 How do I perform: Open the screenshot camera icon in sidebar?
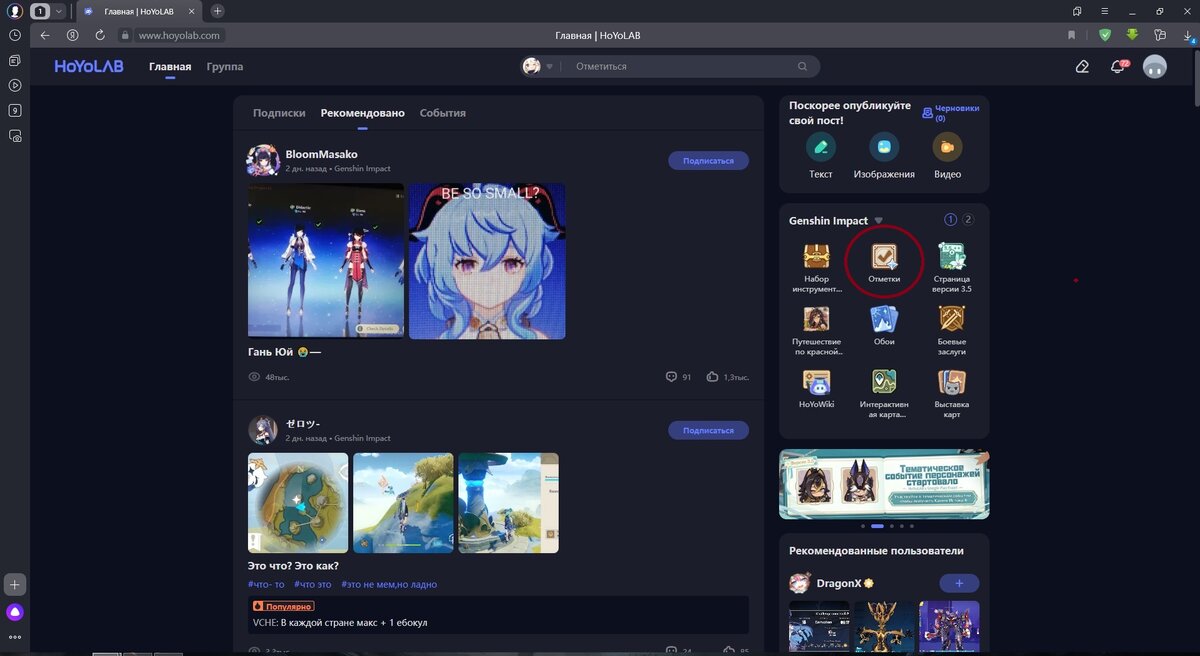(15, 135)
